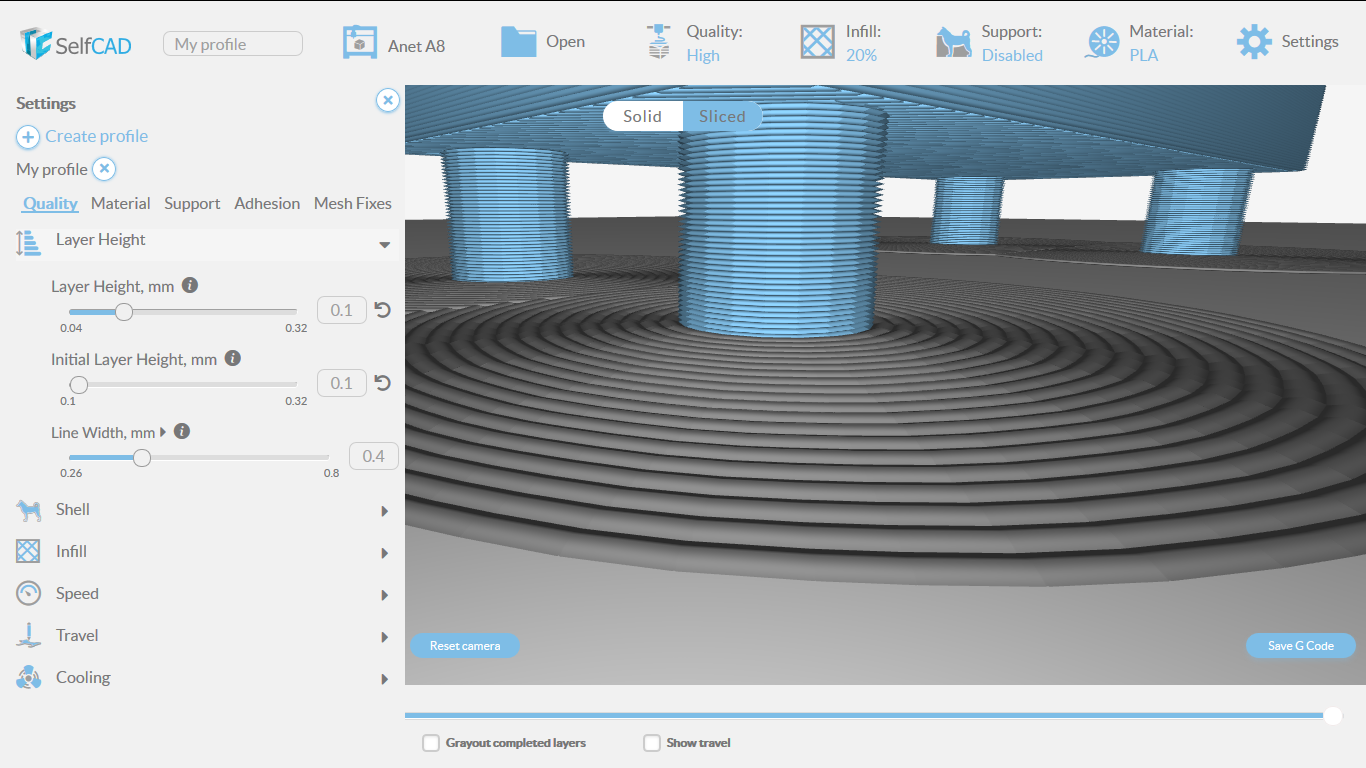
Task: Open the Material PLA option
Action: [x=1144, y=55]
